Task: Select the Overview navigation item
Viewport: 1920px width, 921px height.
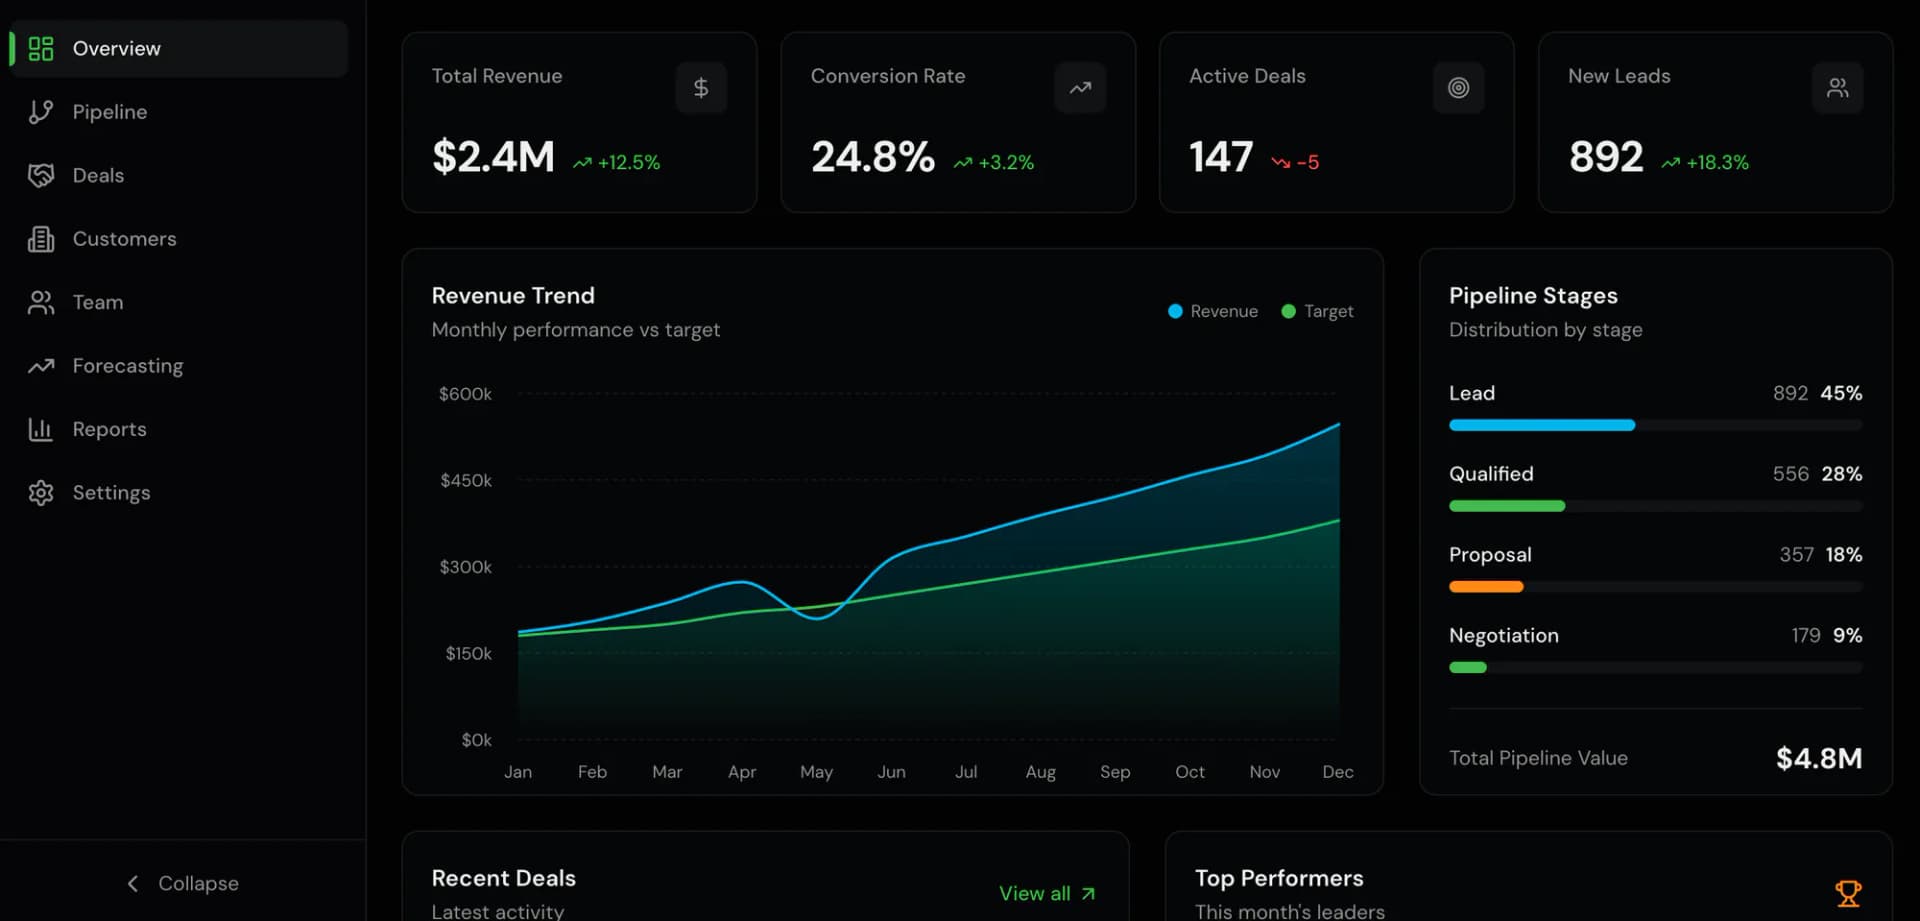Action: coord(180,48)
